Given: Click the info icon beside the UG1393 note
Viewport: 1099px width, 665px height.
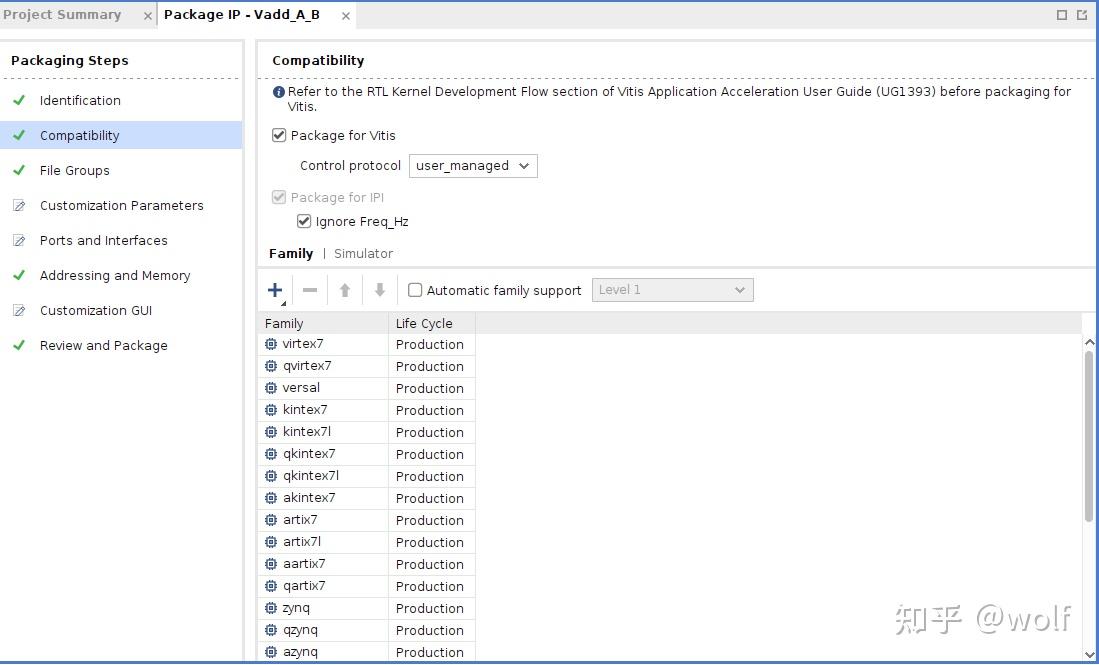Looking at the screenshot, I should pos(279,92).
